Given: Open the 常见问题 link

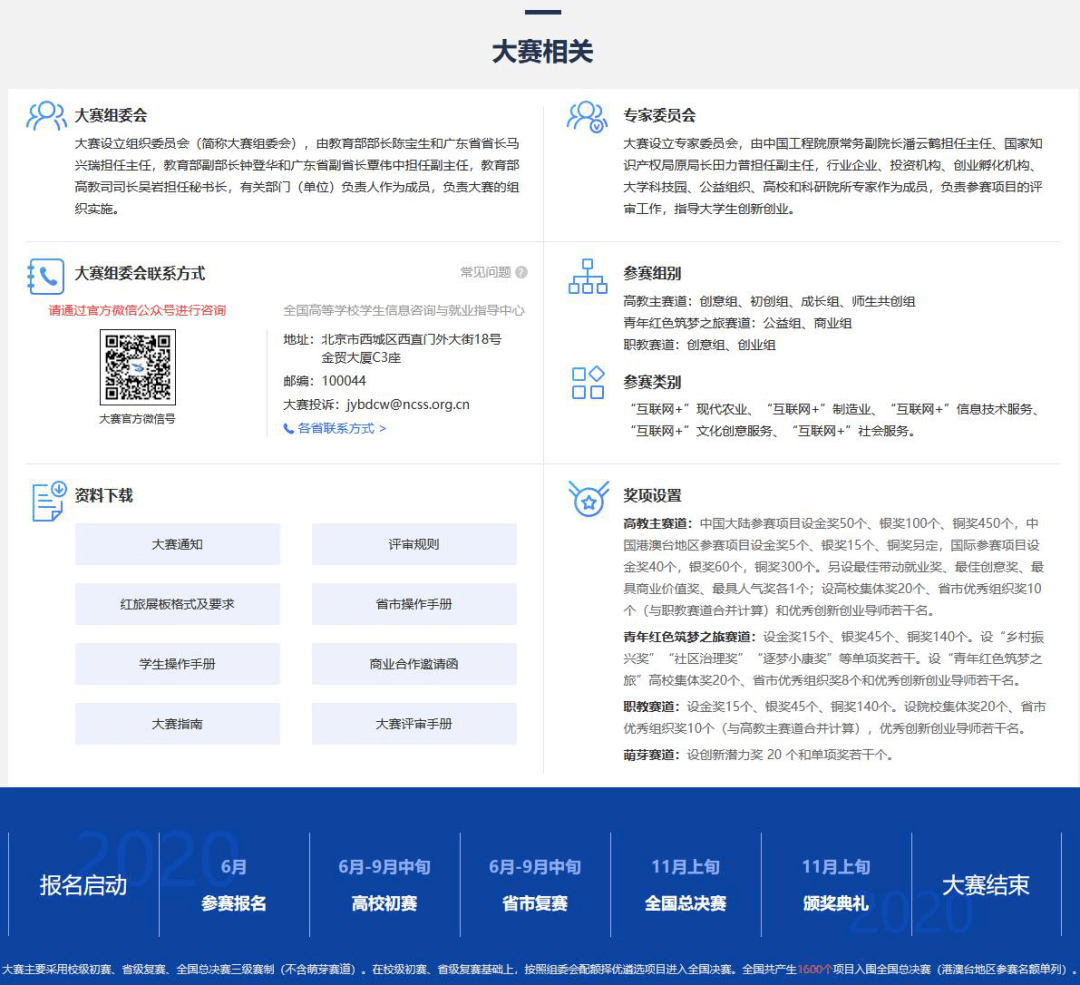Looking at the screenshot, I should pos(485,272).
